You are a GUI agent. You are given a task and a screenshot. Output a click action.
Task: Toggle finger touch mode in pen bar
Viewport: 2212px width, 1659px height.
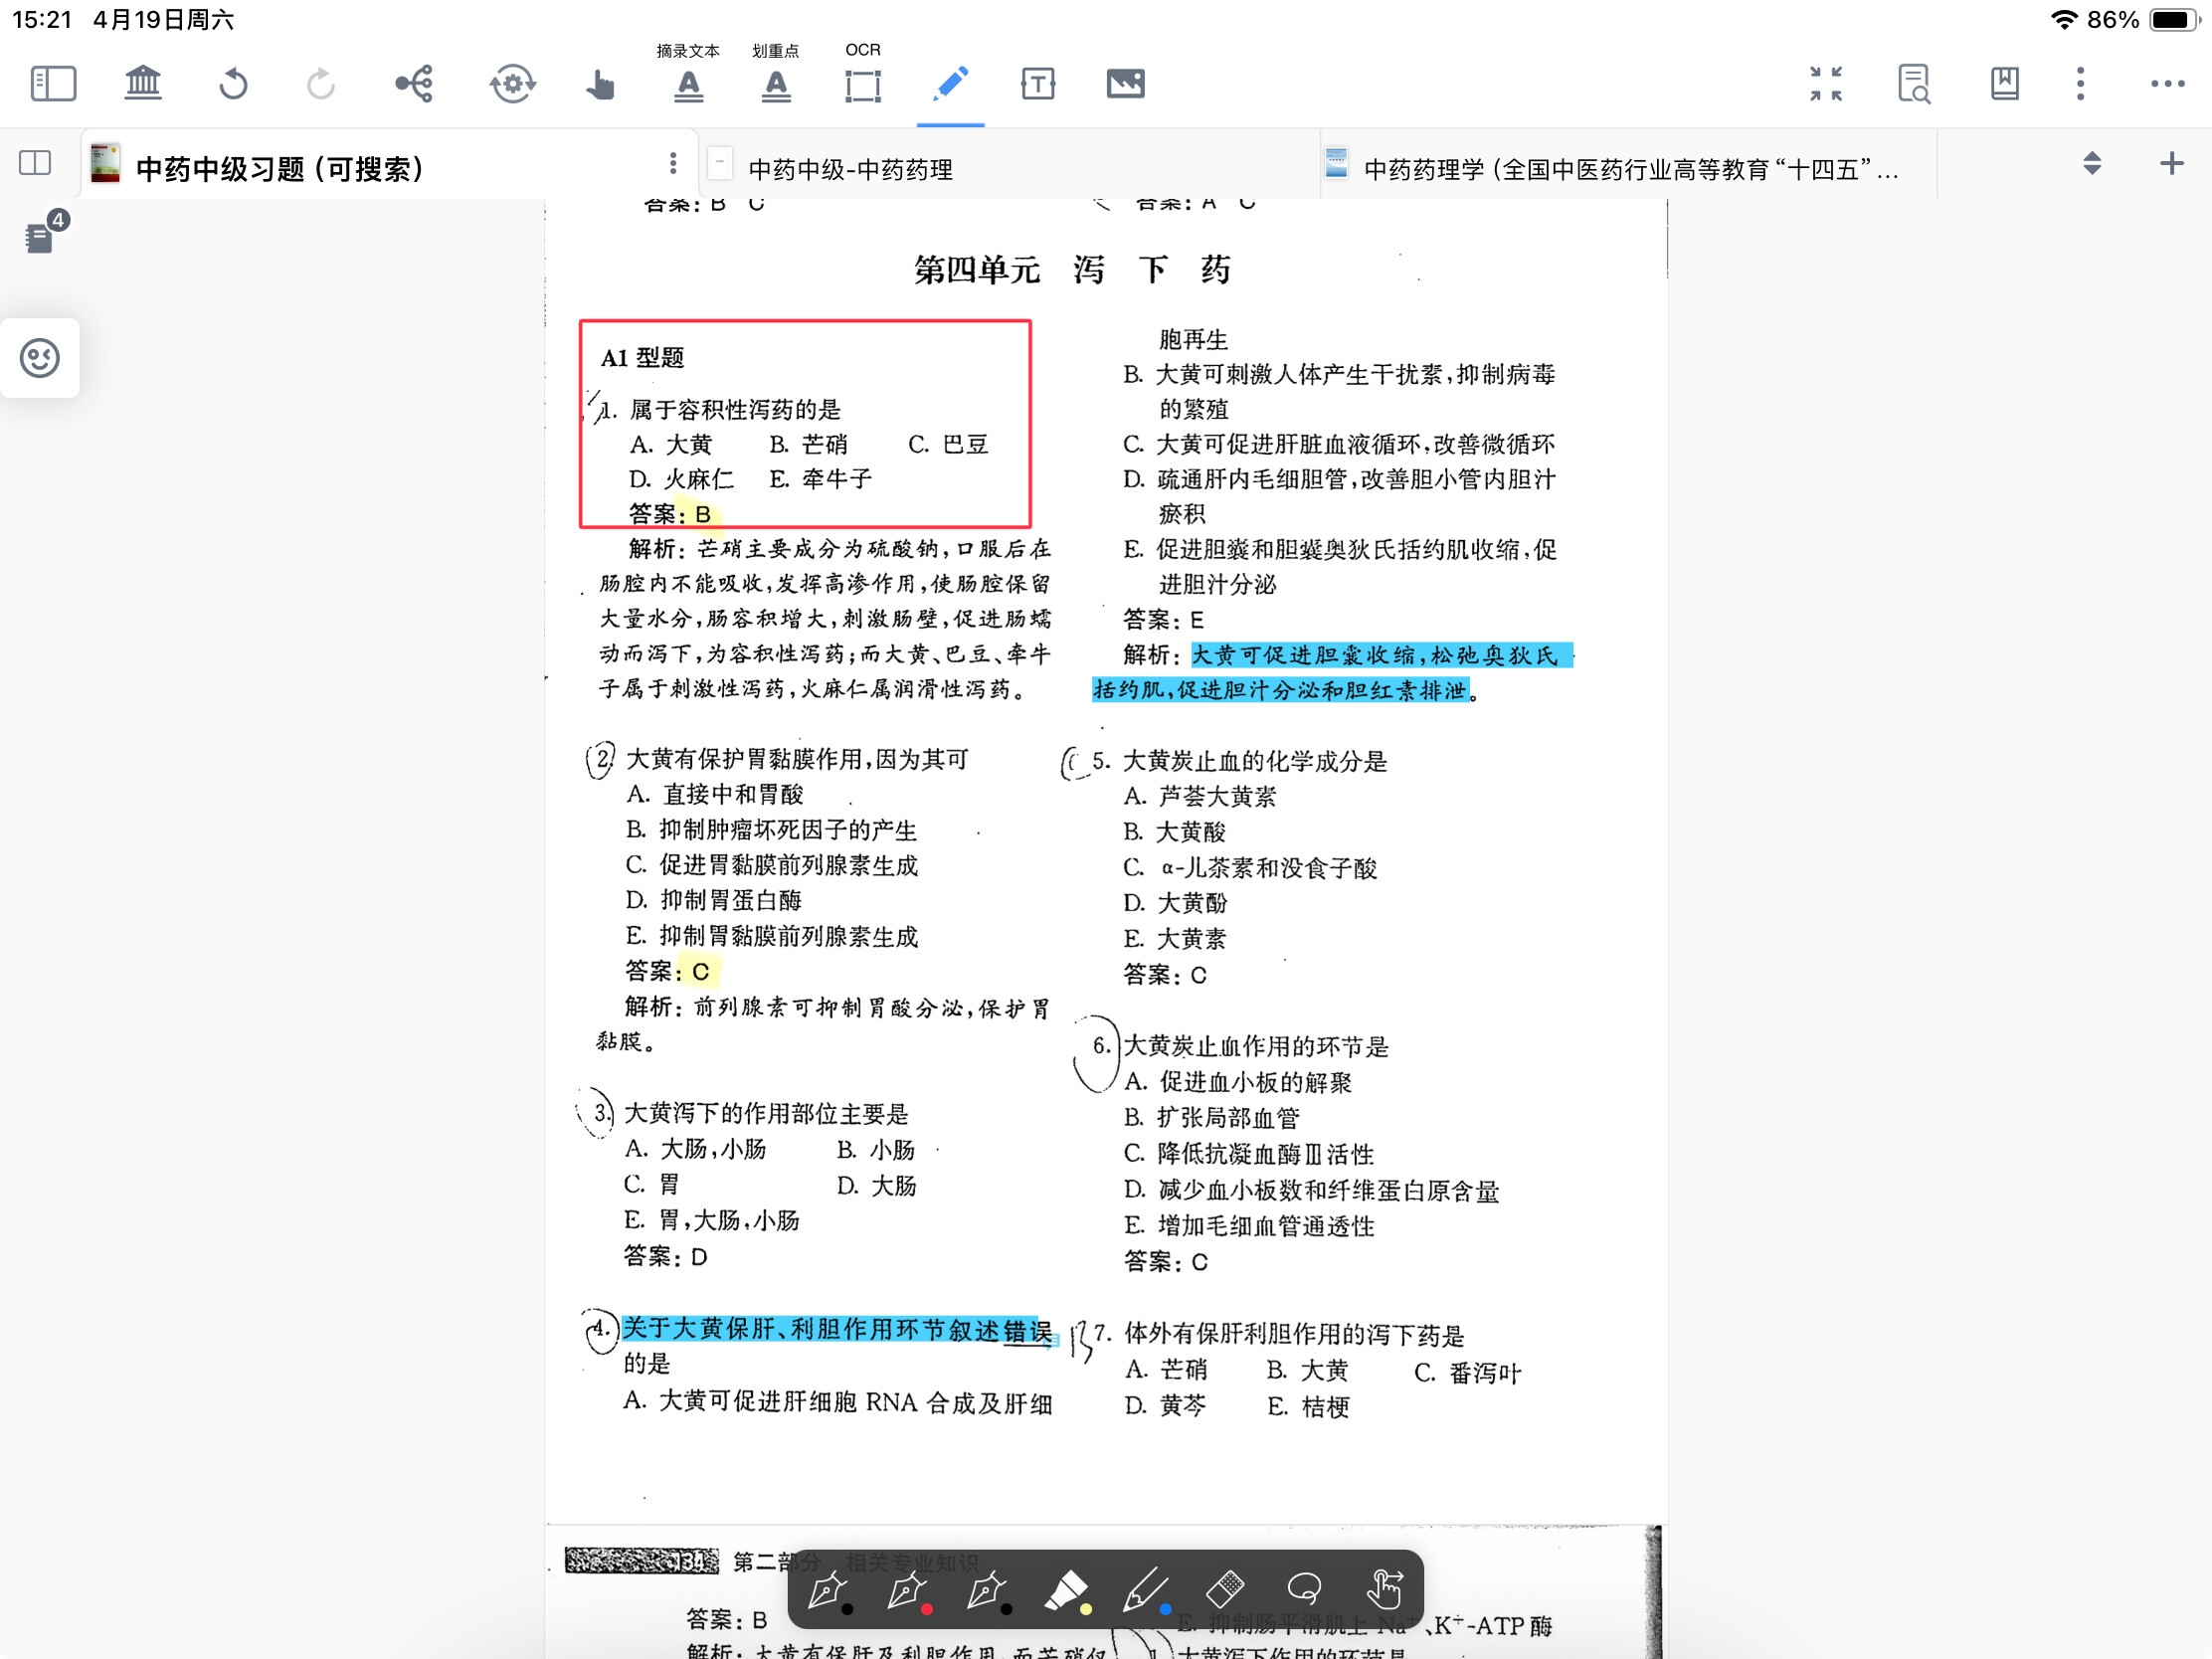pyautogui.click(x=1385, y=1590)
